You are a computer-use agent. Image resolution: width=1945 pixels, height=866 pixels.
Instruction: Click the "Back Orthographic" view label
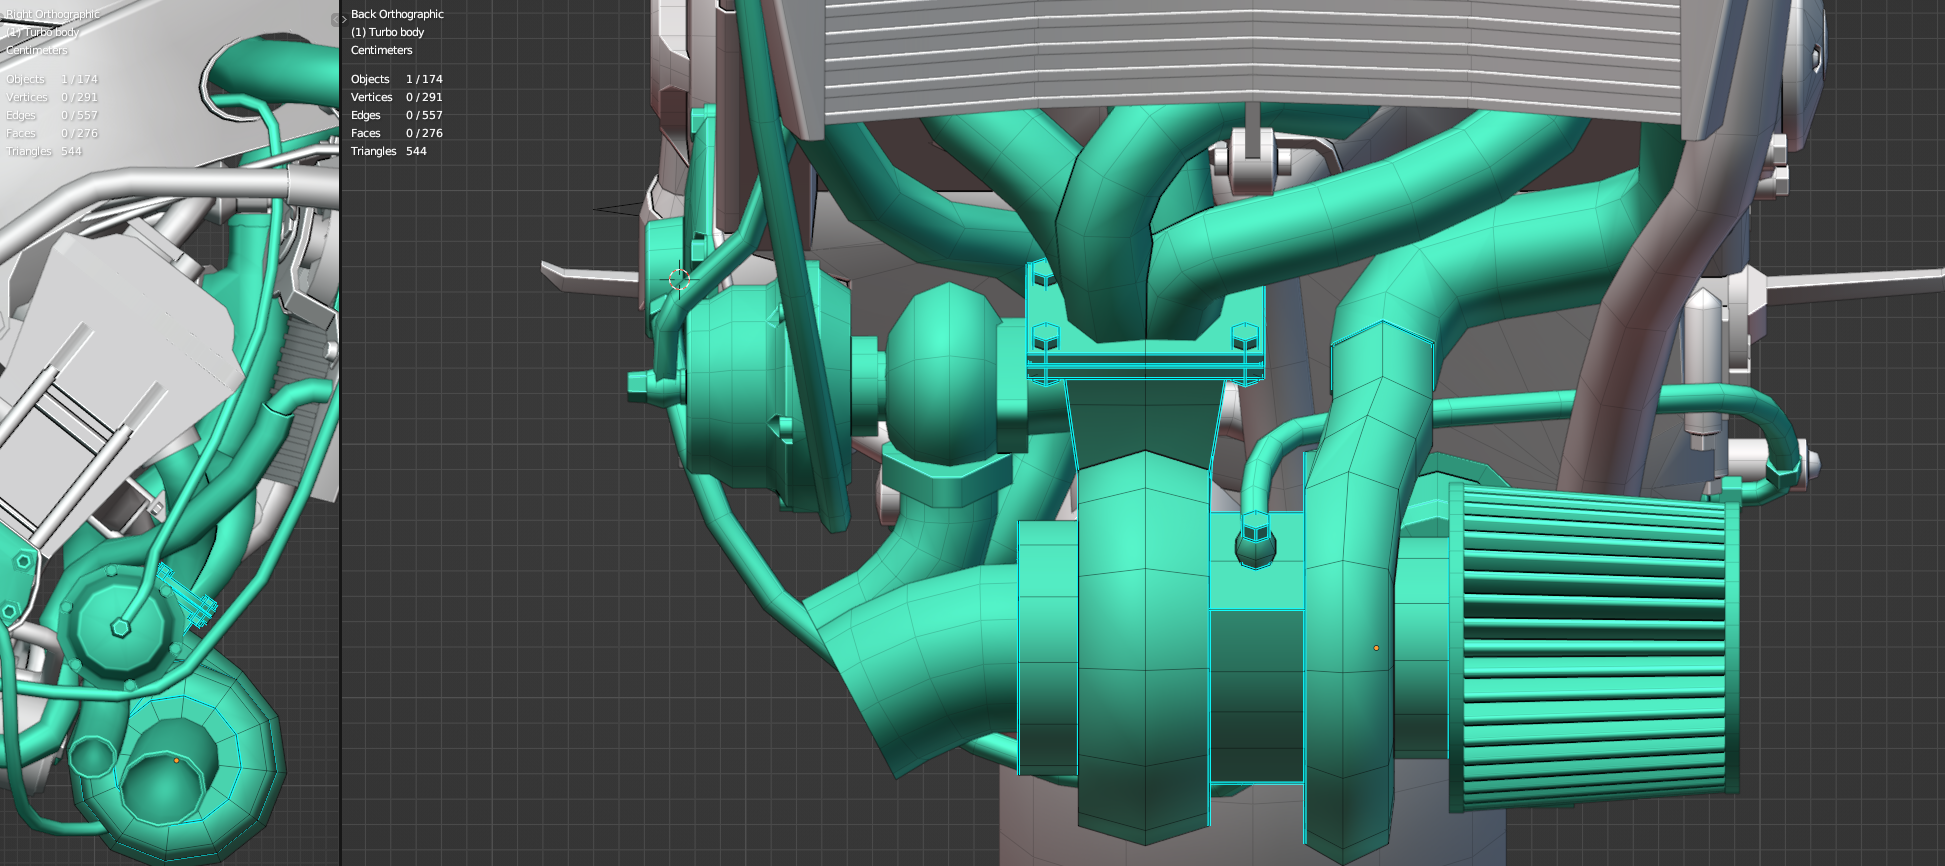coord(397,14)
